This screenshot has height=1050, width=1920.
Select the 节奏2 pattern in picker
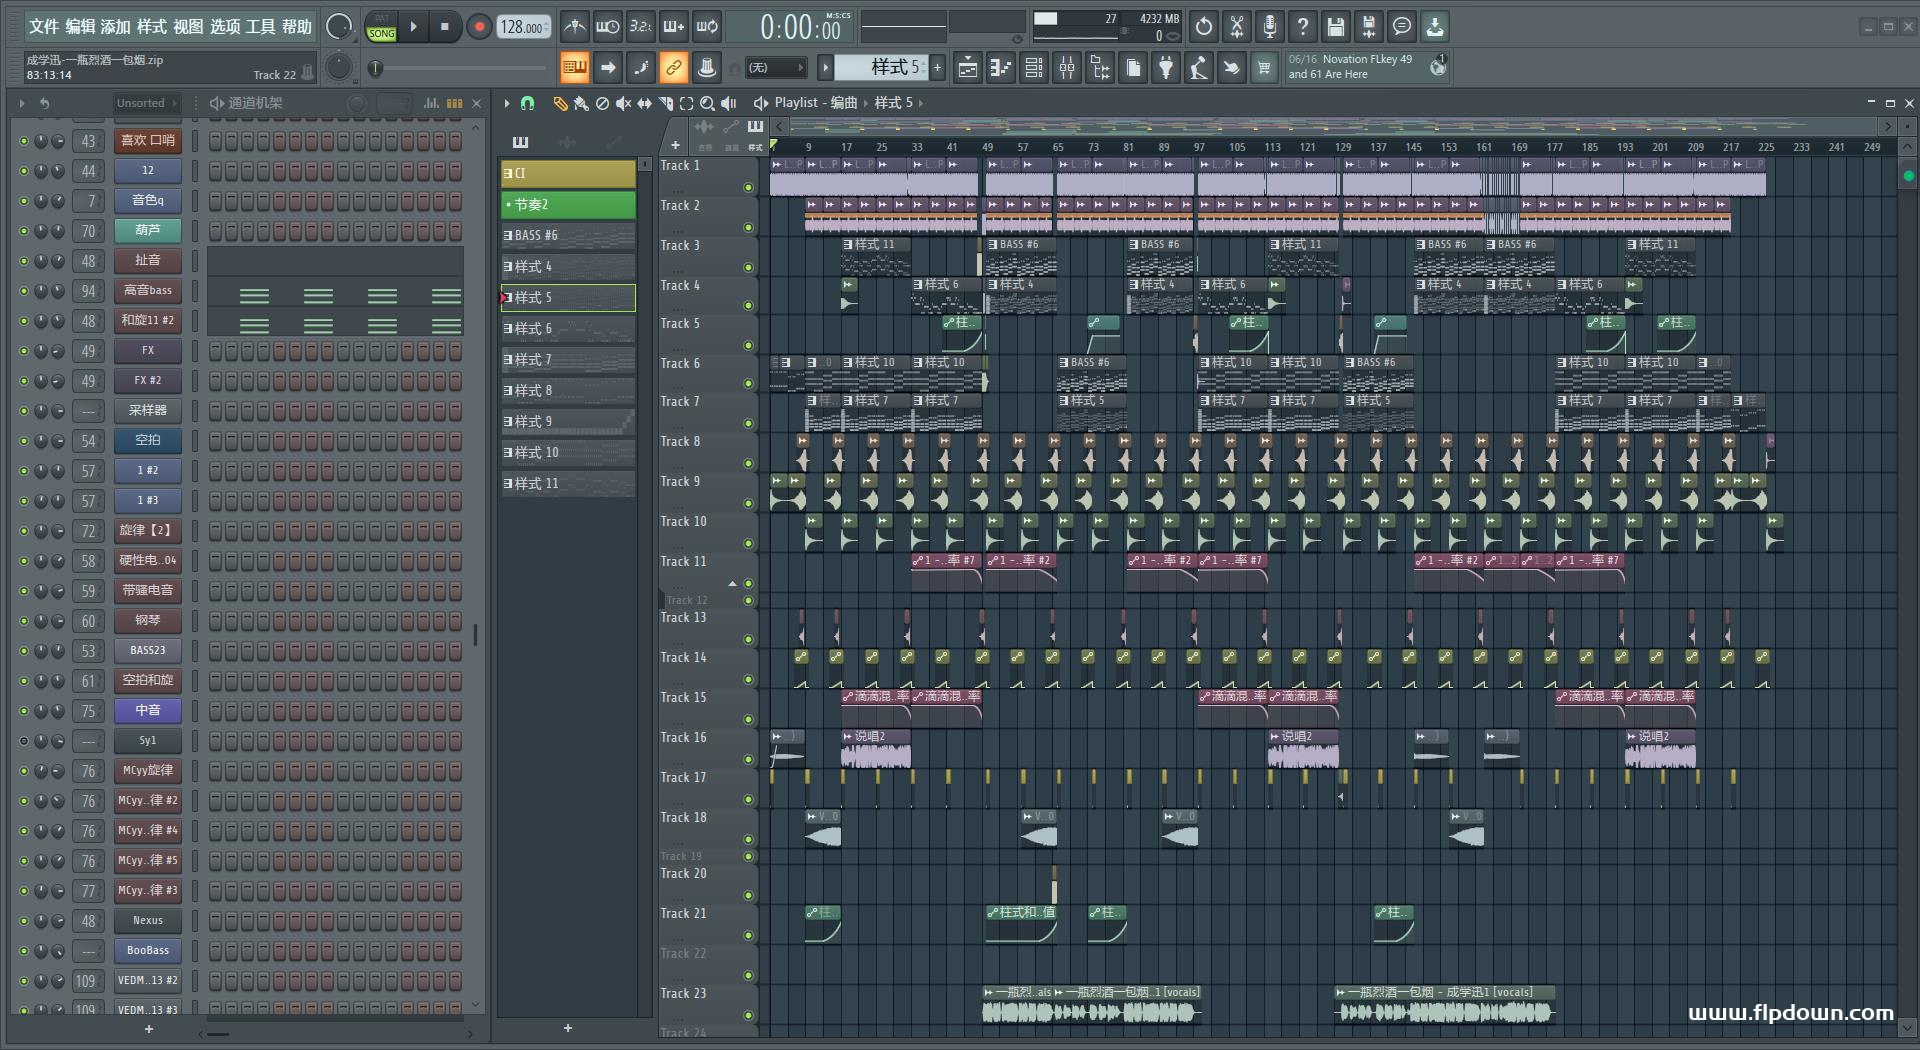tap(568, 204)
